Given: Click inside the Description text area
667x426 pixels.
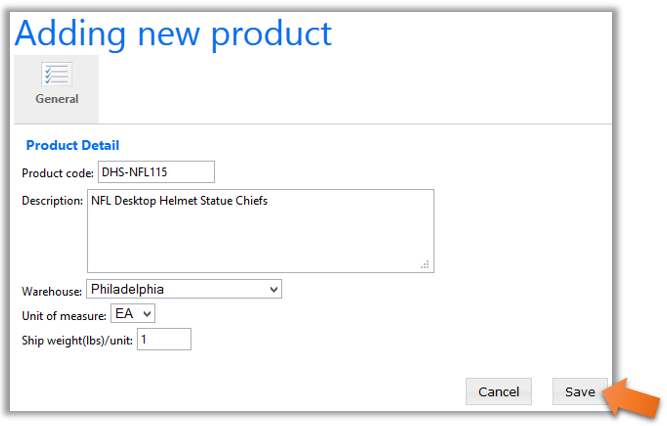Looking at the screenshot, I should click(x=260, y=231).
